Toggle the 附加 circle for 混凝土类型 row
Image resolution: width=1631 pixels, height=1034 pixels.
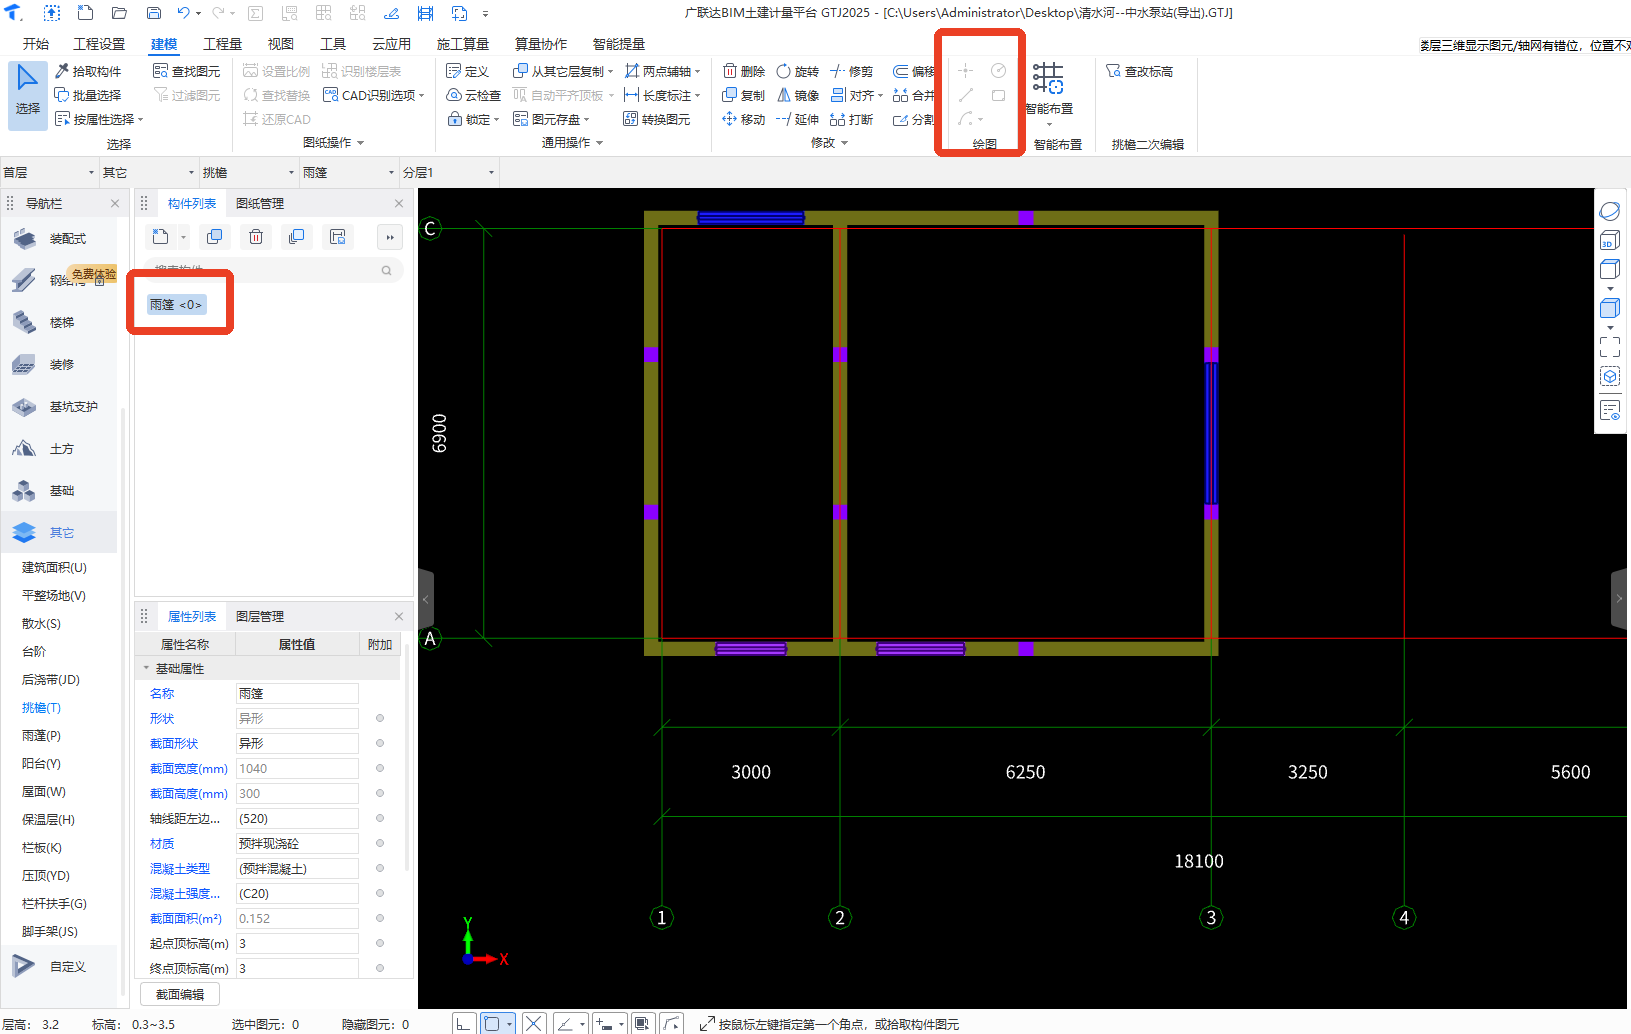click(x=380, y=868)
